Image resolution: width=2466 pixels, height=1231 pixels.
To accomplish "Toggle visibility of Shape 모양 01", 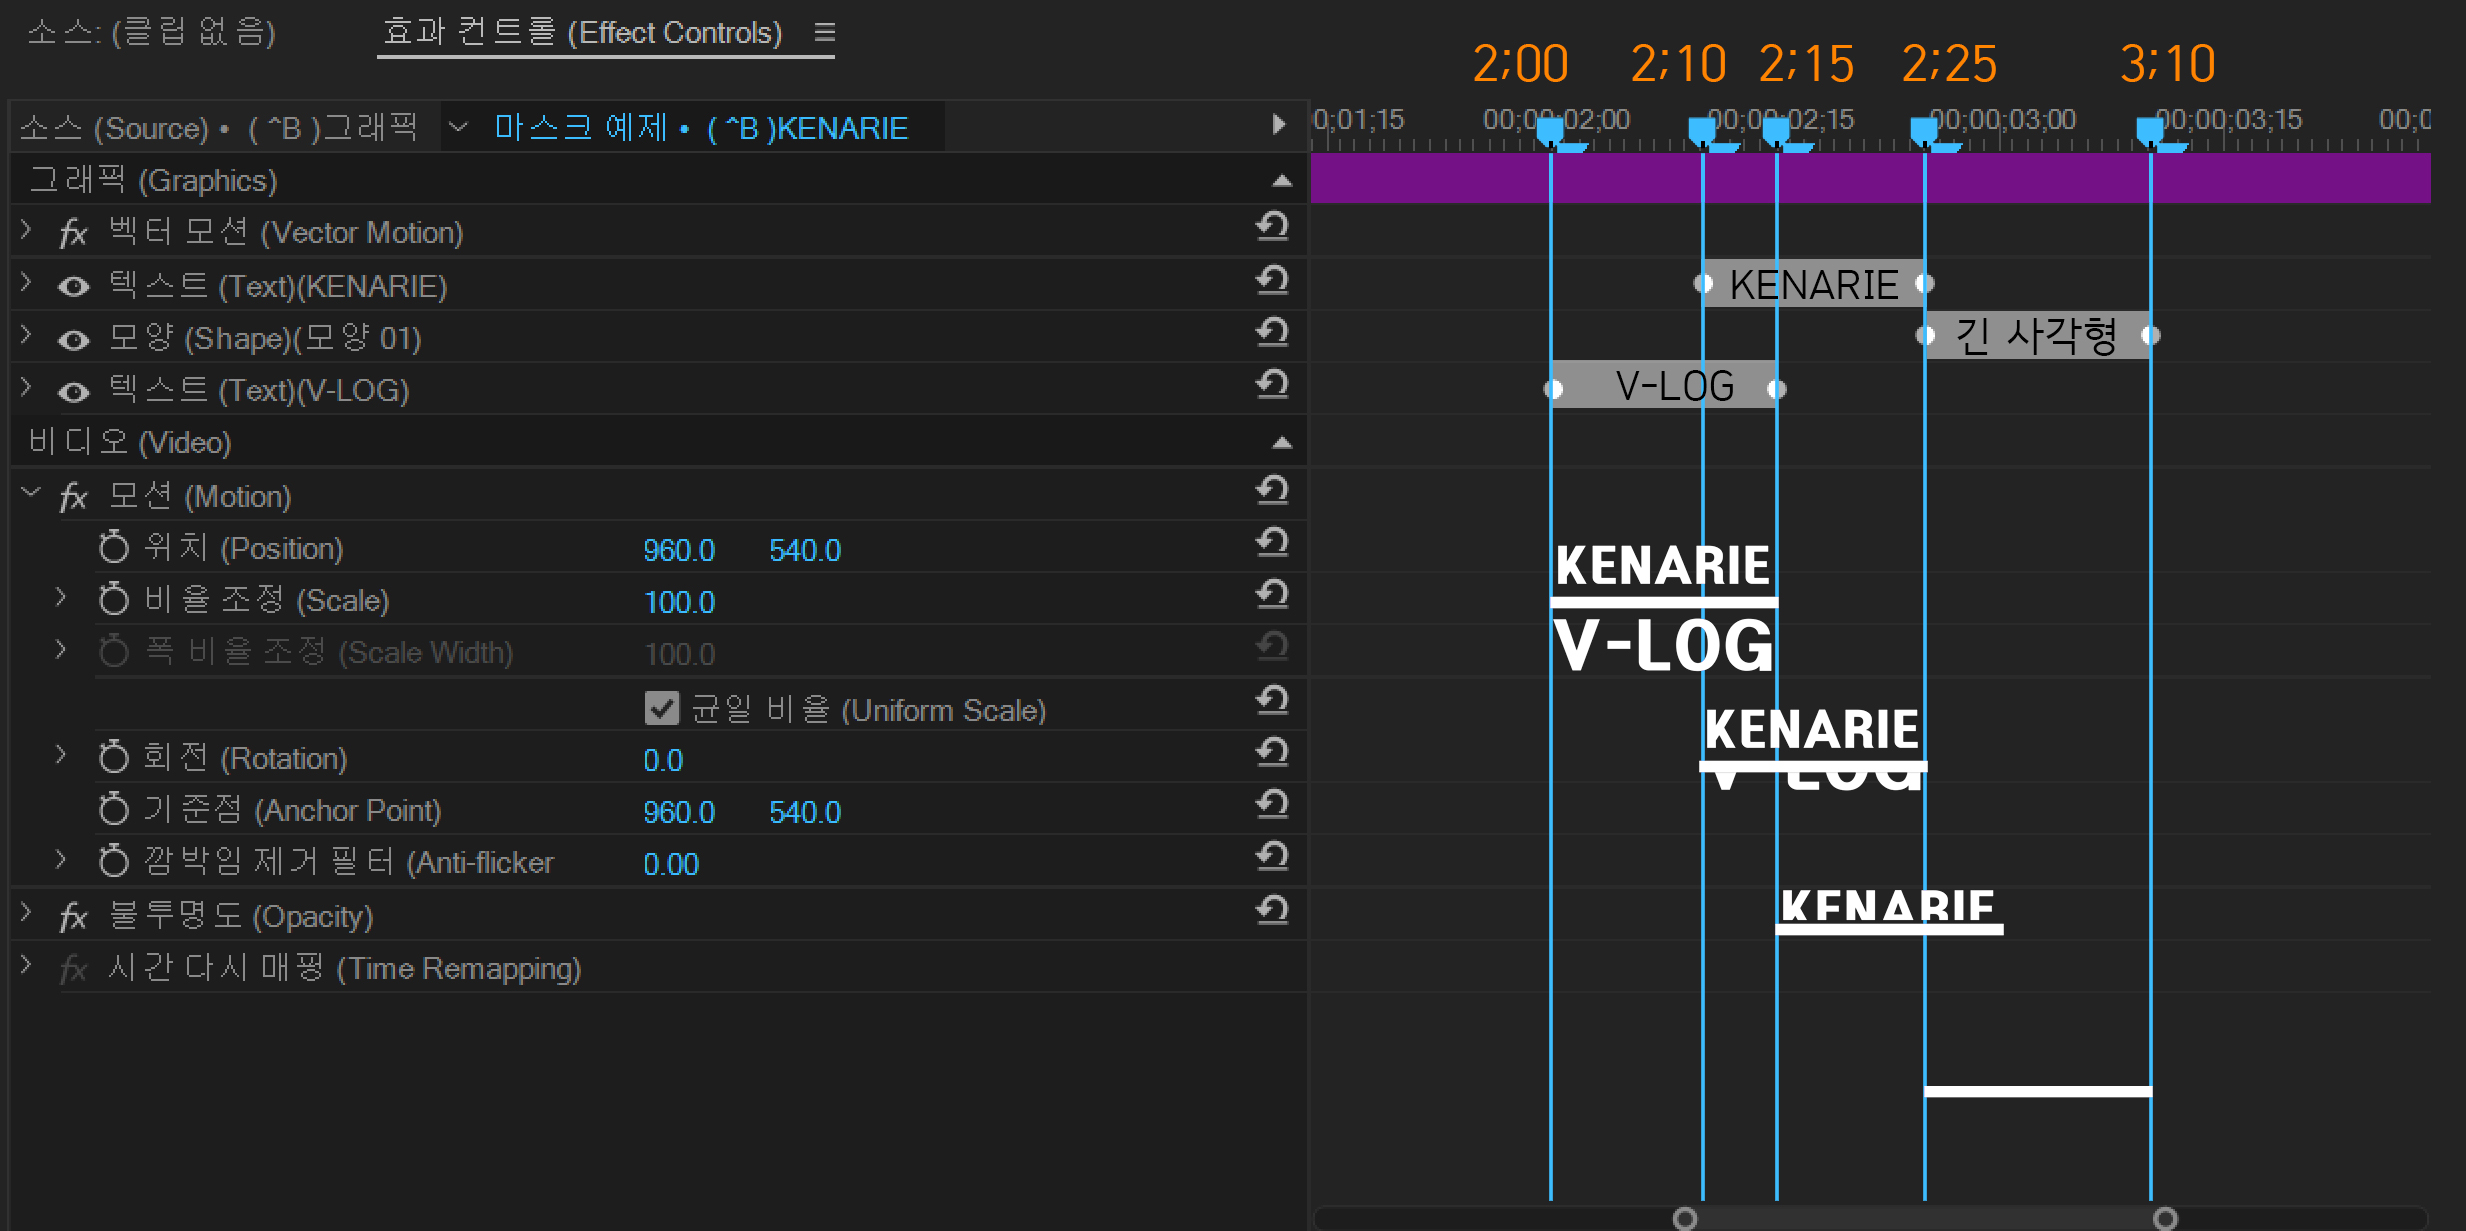I will [x=73, y=340].
